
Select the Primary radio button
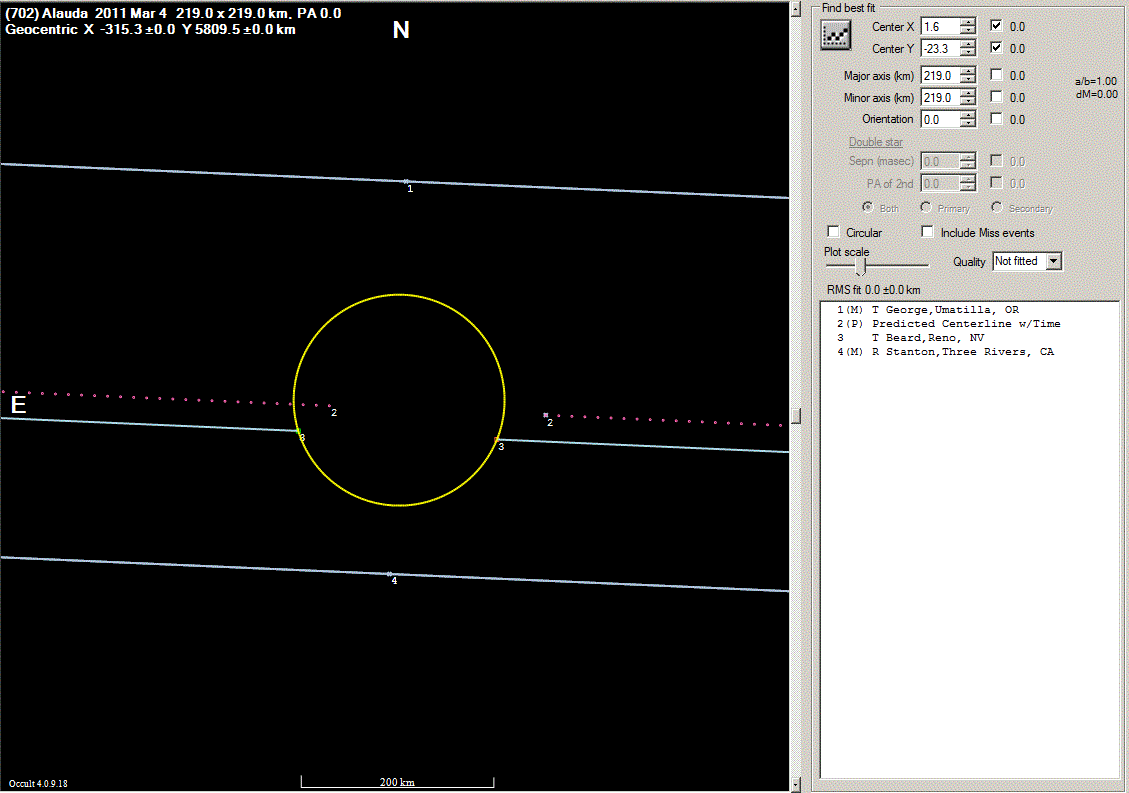(x=926, y=207)
